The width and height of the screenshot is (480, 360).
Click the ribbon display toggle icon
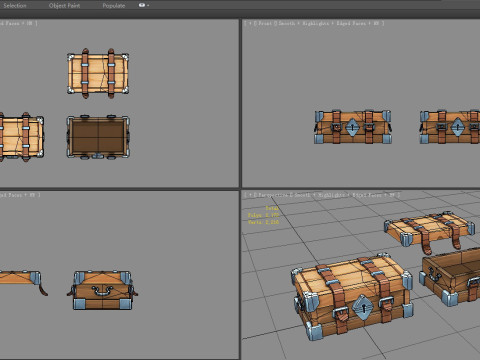pos(142,5)
